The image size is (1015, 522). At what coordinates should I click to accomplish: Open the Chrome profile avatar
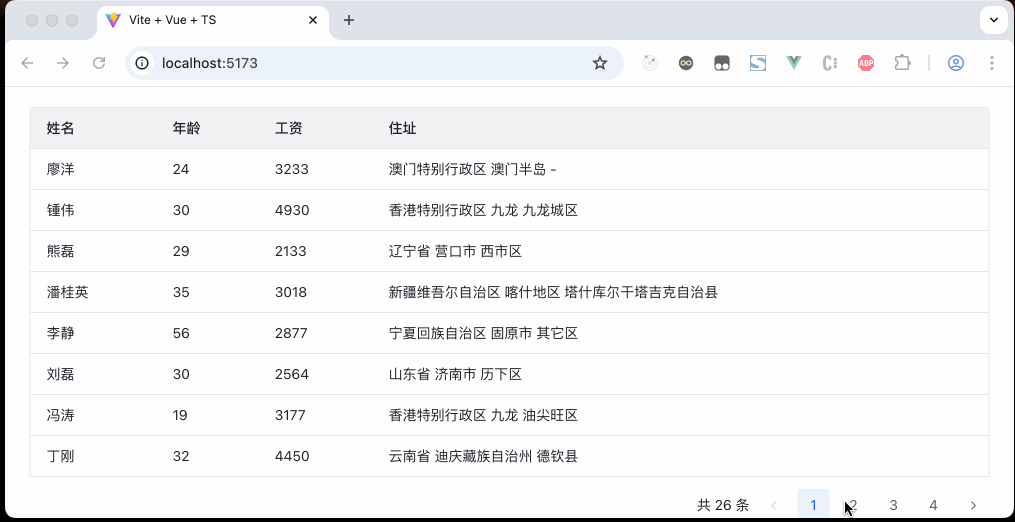[x=956, y=63]
